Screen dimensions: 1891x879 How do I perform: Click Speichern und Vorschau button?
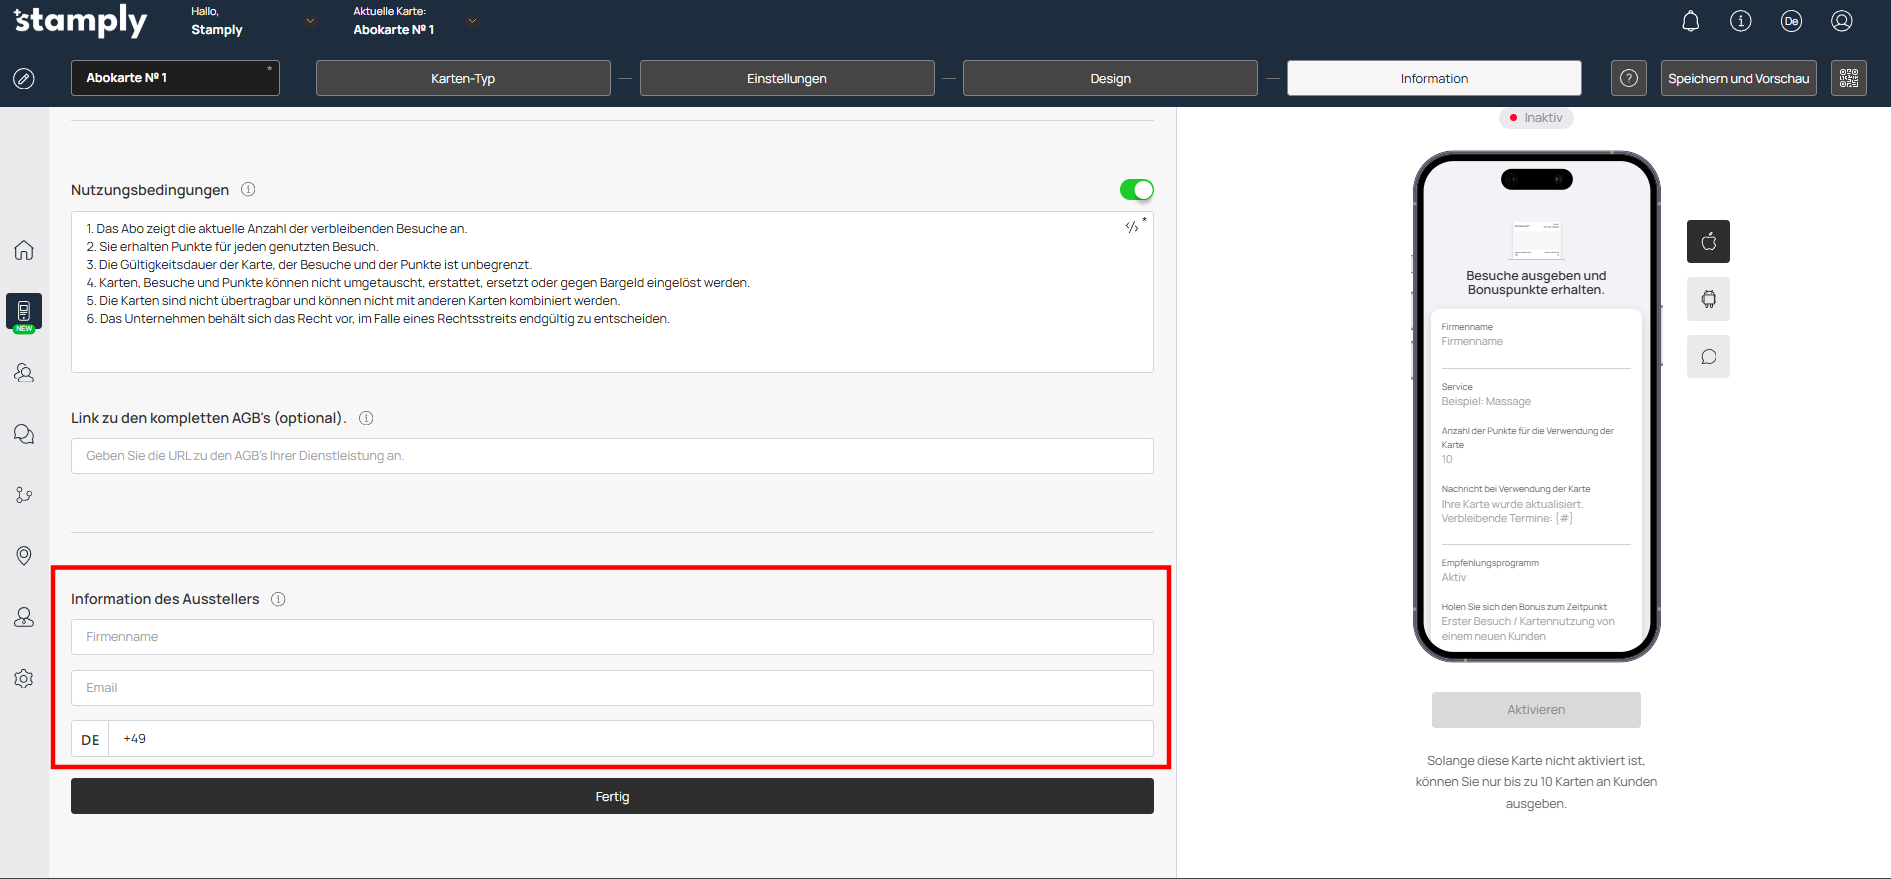(1738, 78)
